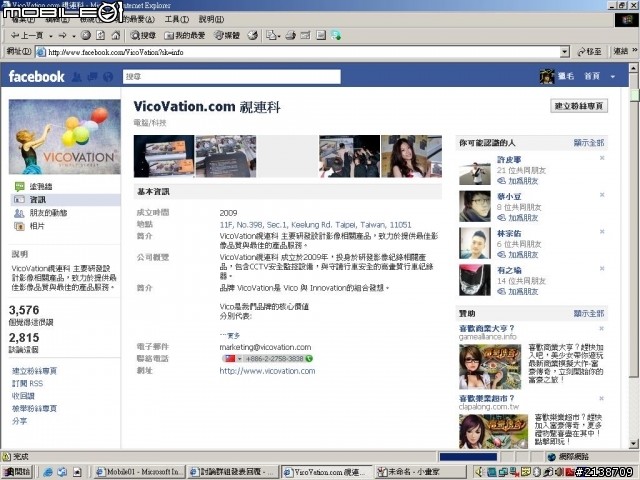Dismiss the 許皮軍 friend suggestion
The width and height of the screenshot is (640, 480).
point(602,158)
